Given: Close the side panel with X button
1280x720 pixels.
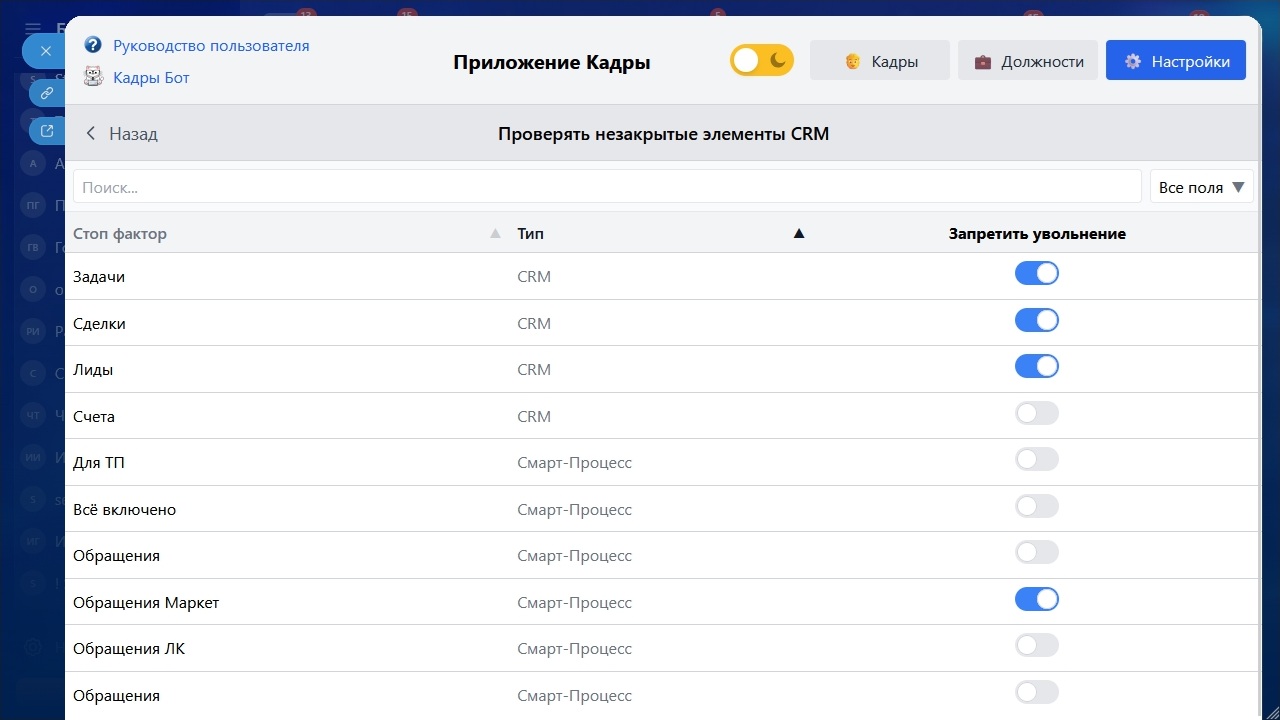Looking at the screenshot, I should (x=45, y=50).
